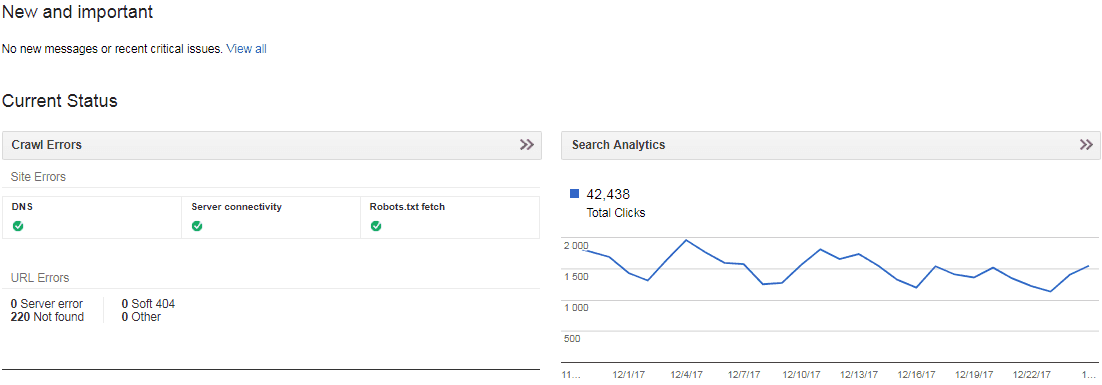Select the Robots.txt fetch cell
Viewport: 1102px width, 385px height.
pyautogui.click(x=450, y=218)
